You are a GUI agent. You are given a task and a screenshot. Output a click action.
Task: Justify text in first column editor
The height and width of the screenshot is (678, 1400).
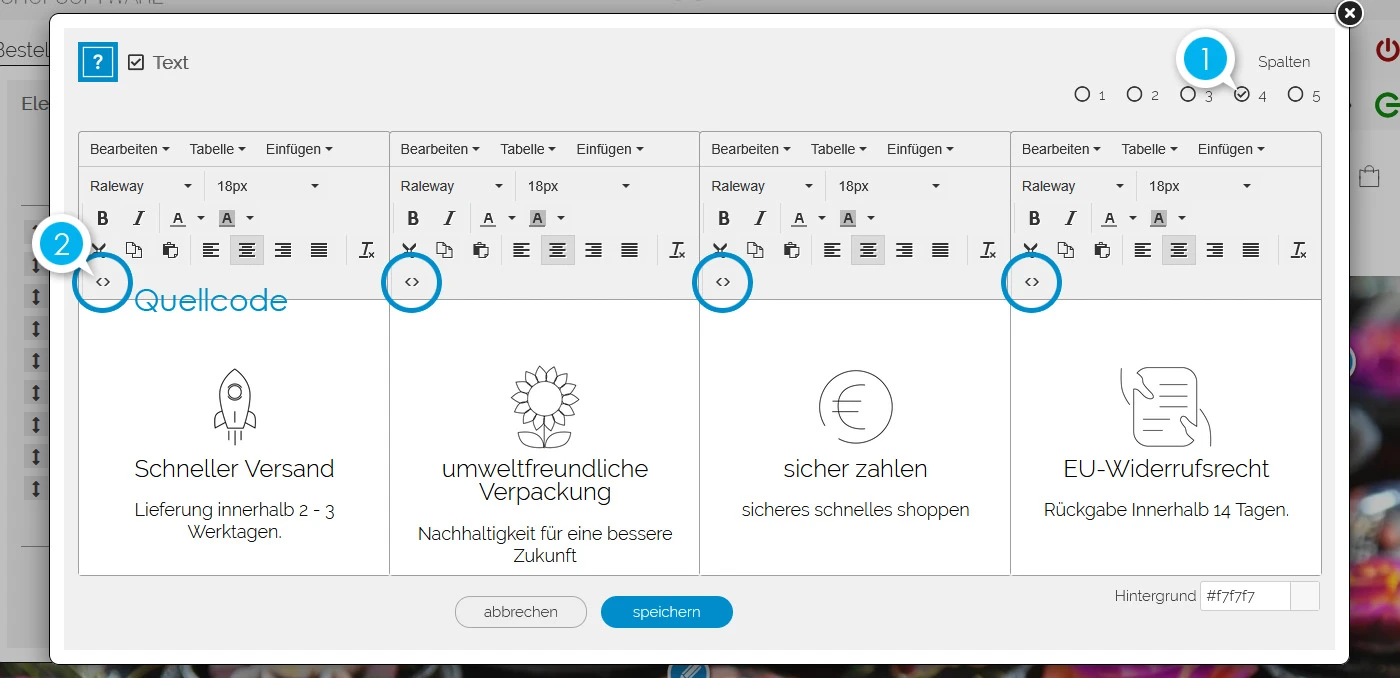319,250
